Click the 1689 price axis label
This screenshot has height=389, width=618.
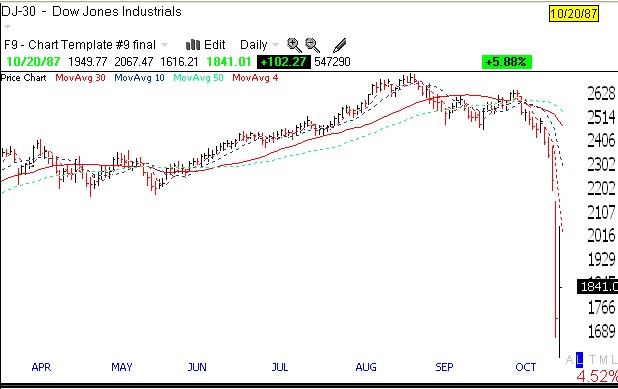[601, 331]
